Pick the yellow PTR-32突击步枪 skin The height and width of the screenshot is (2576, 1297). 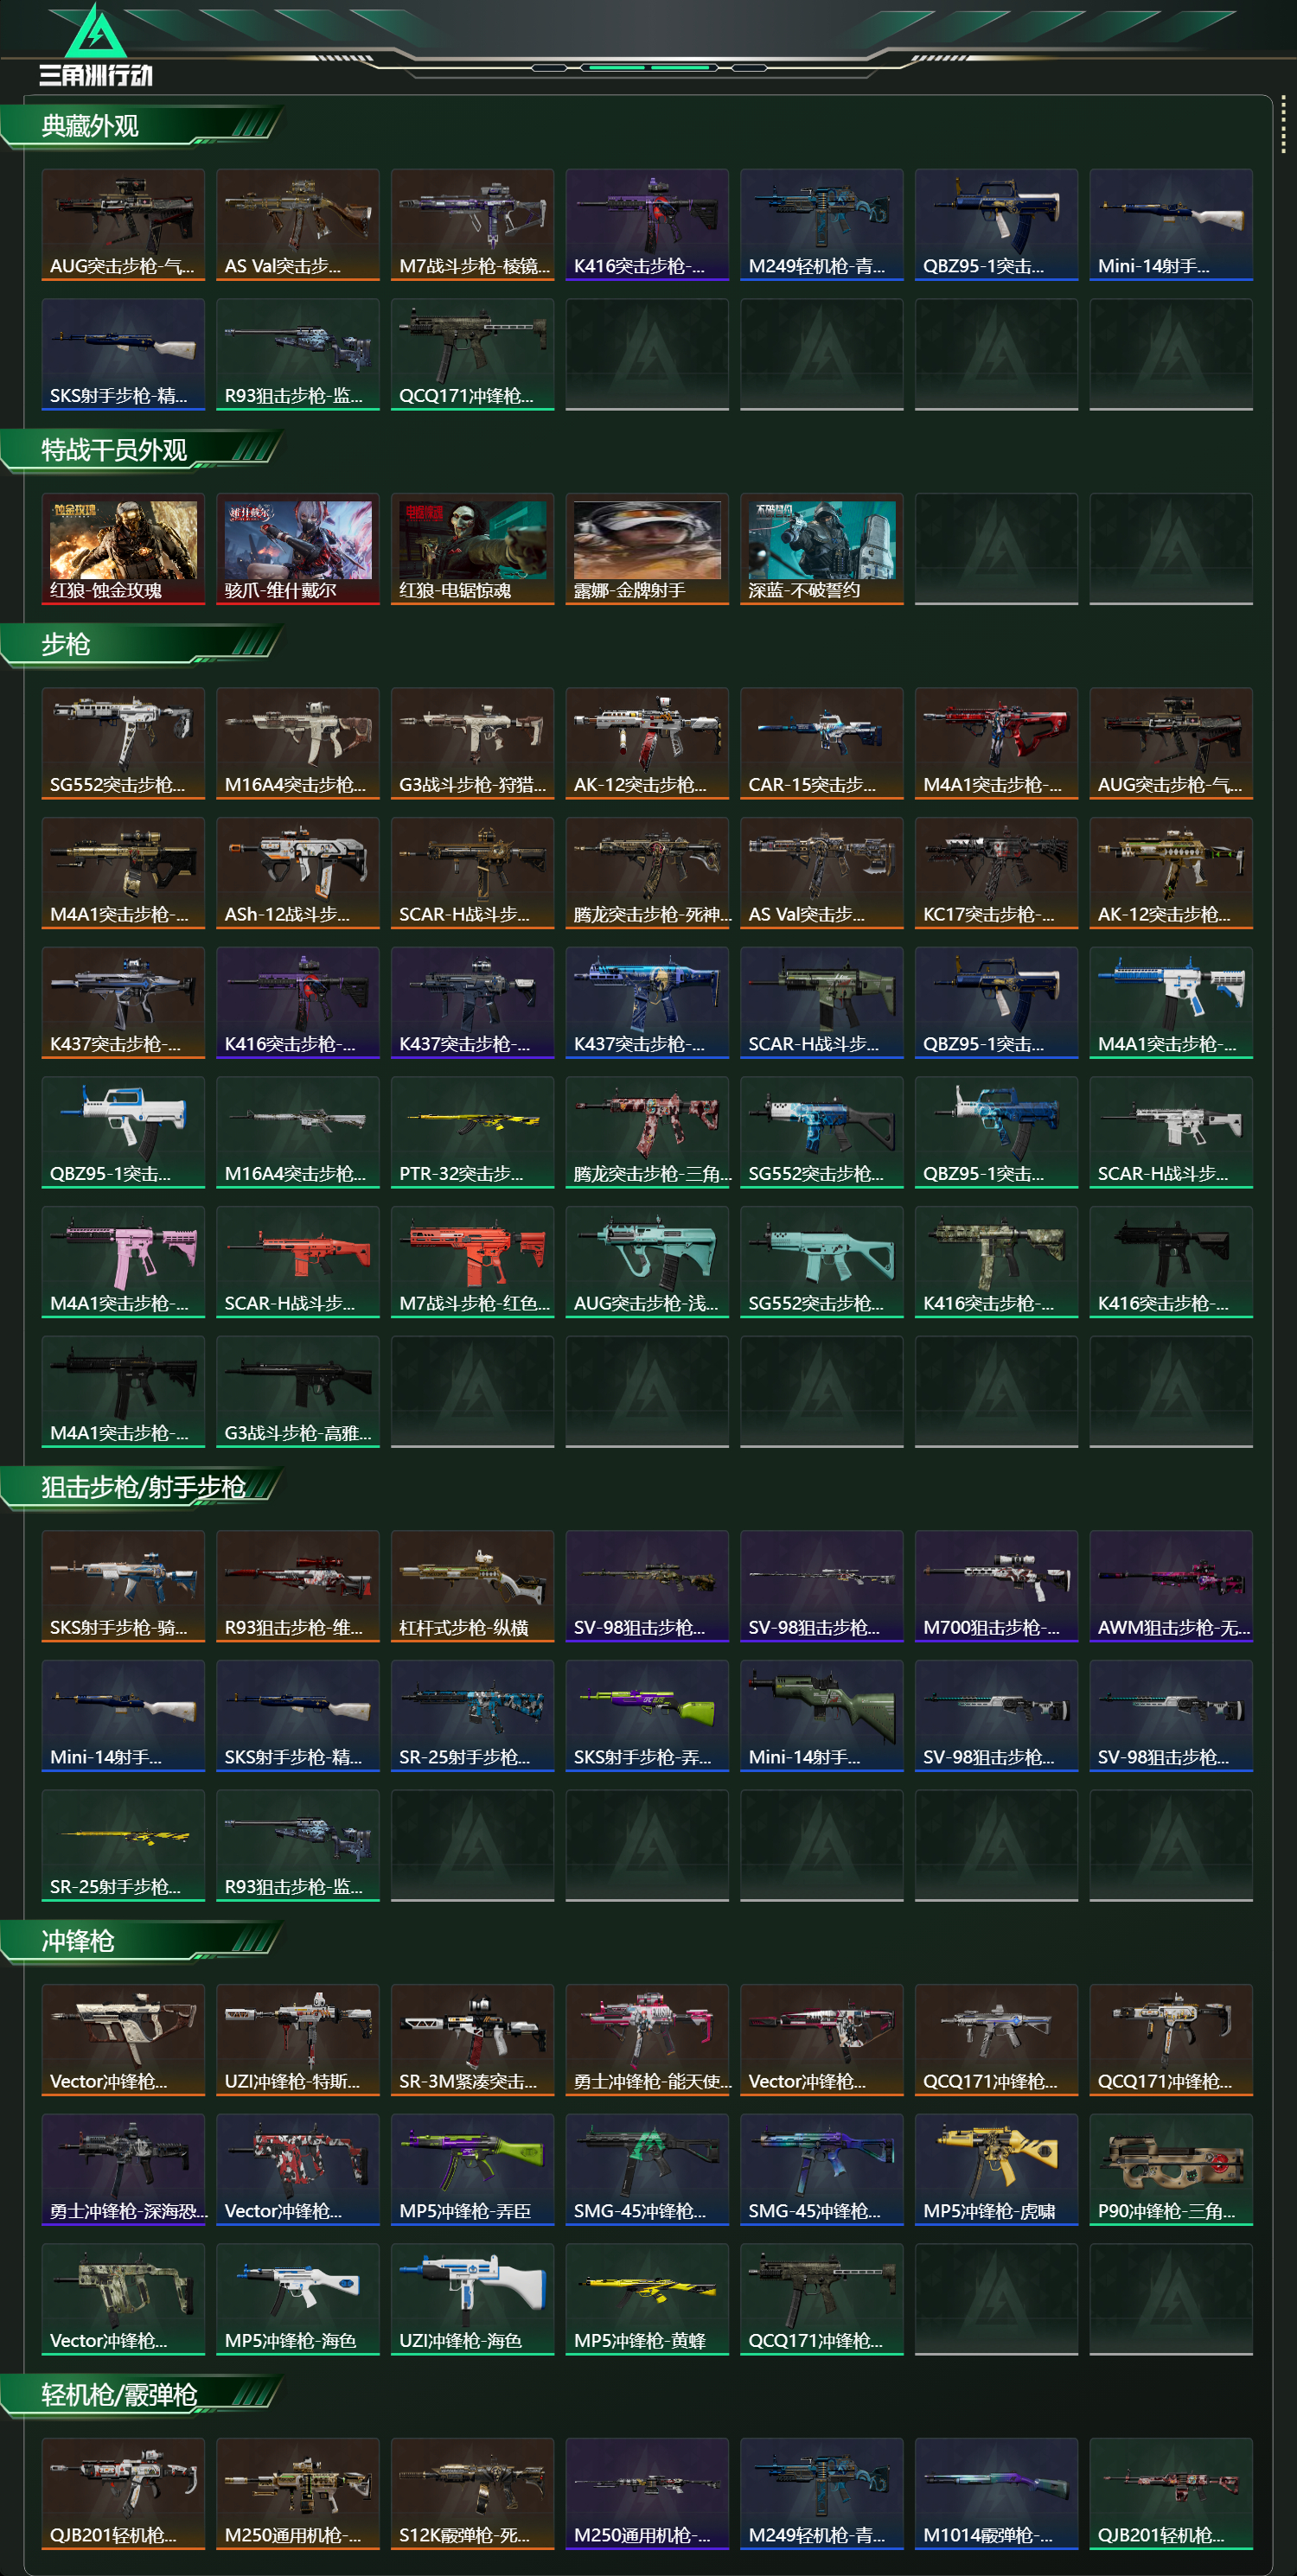472,1132
